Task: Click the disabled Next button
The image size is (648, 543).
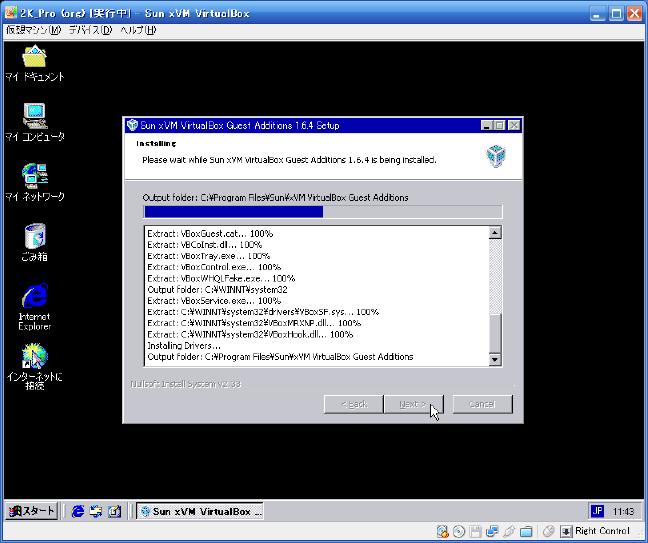Action: click(413, 404)
